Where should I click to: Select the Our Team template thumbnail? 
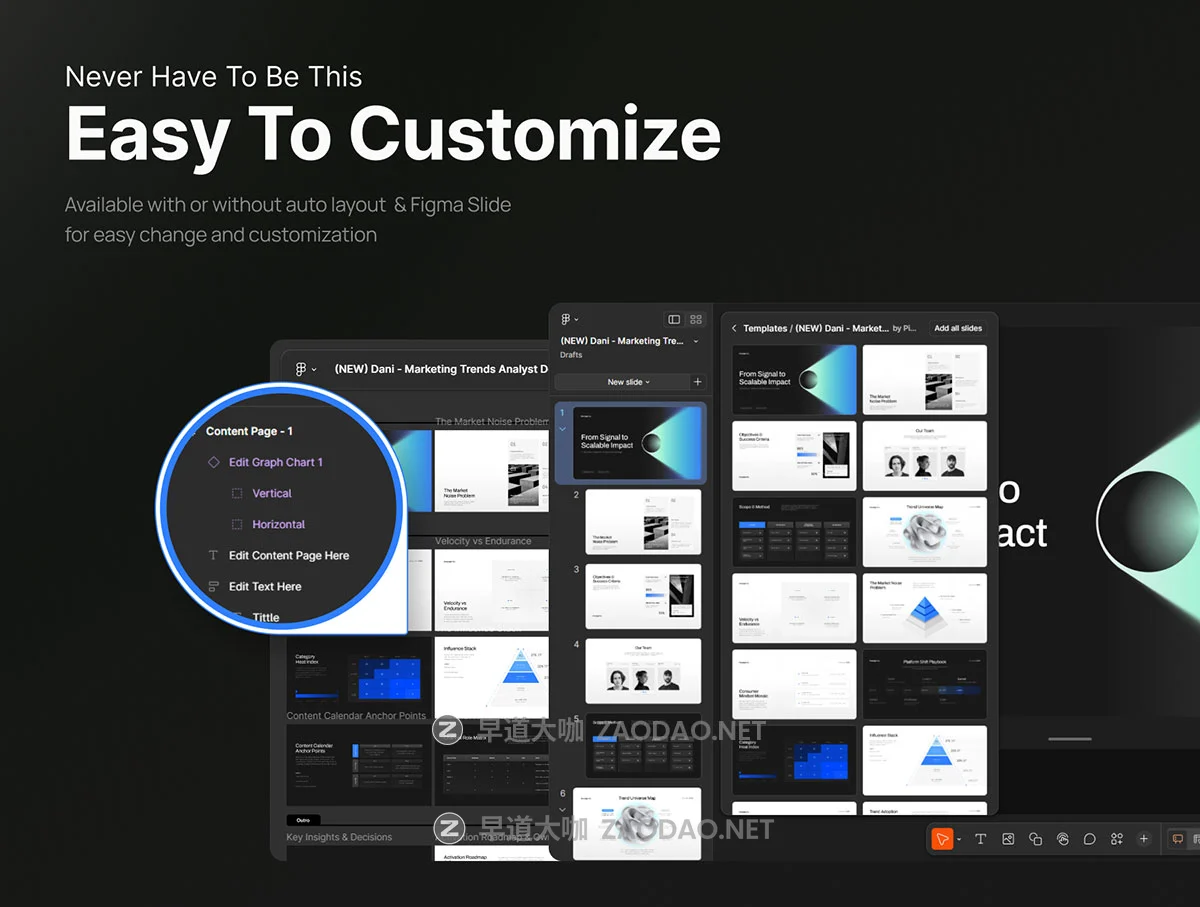[924, 456]
